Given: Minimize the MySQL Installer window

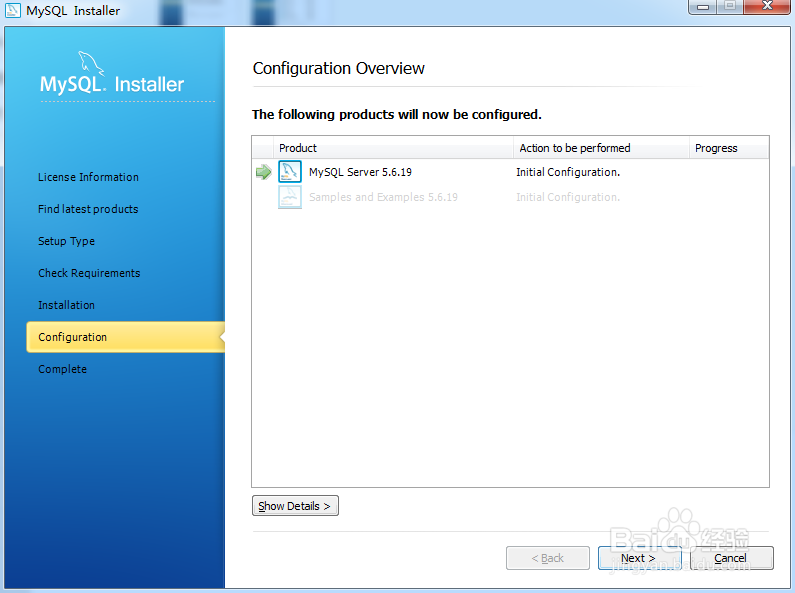Looking at the screenshot, I should coord(703,7).
